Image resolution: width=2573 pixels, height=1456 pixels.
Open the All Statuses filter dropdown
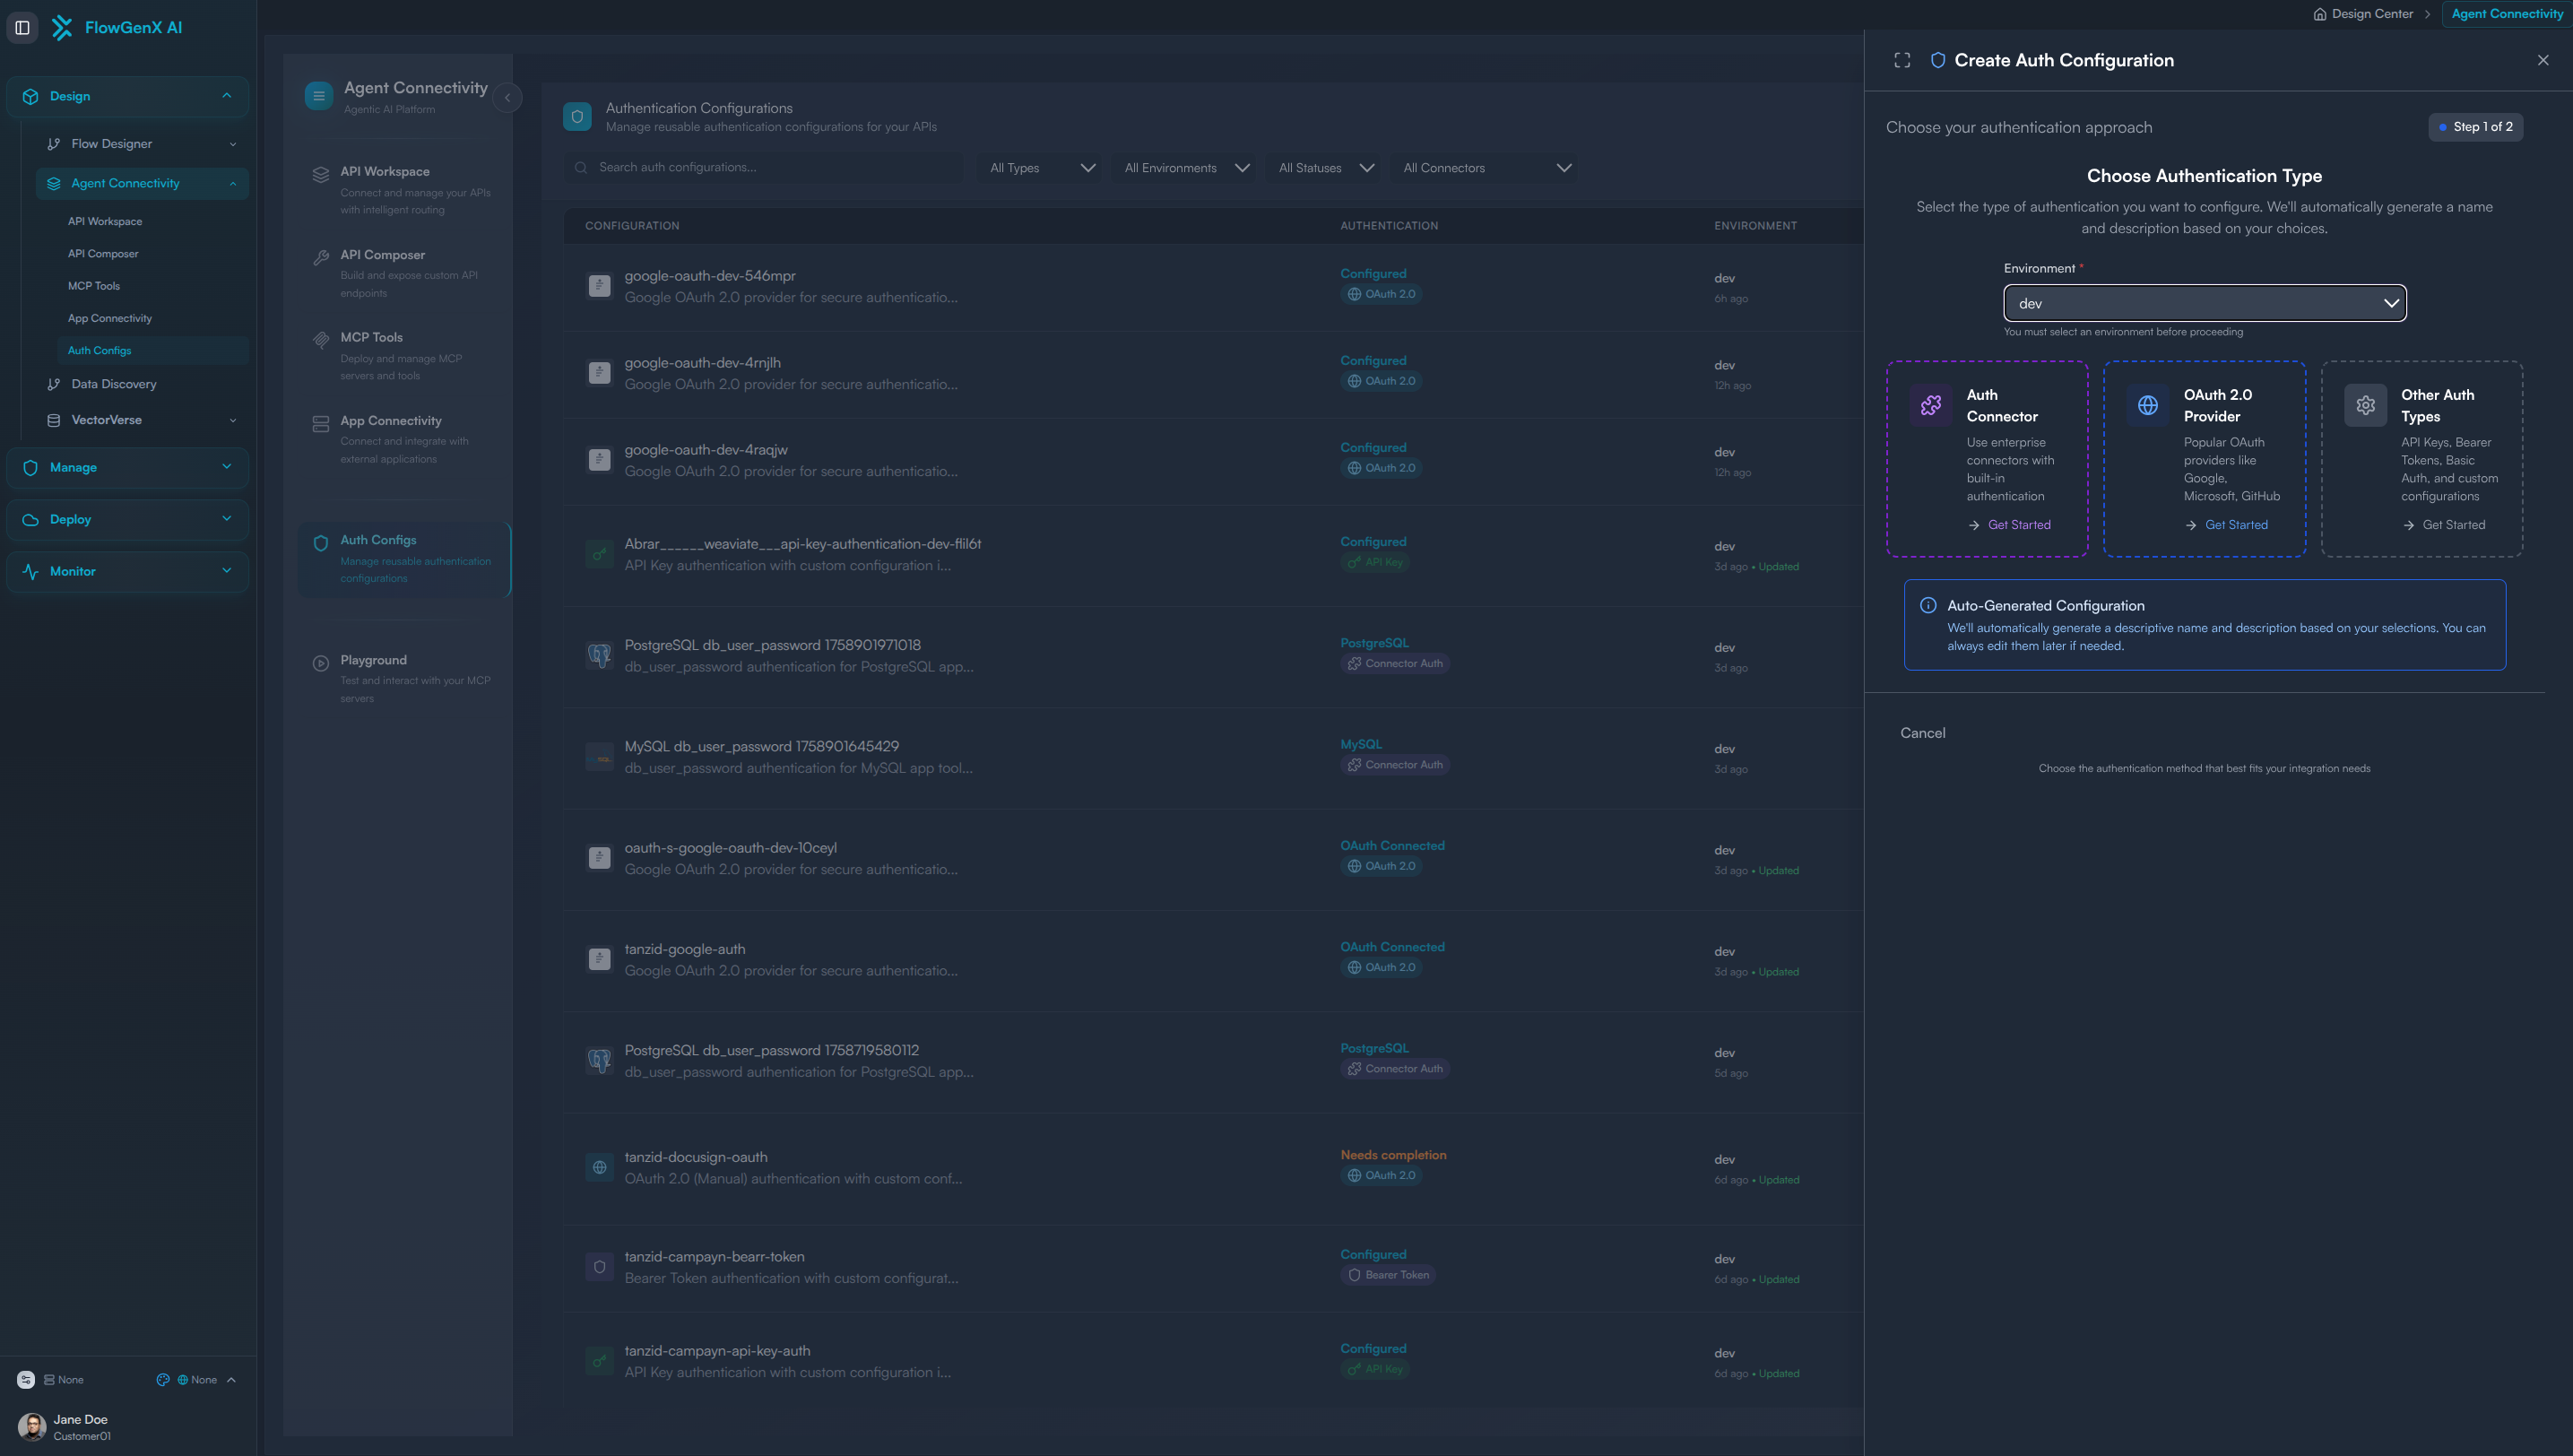tap(1325, 168)
